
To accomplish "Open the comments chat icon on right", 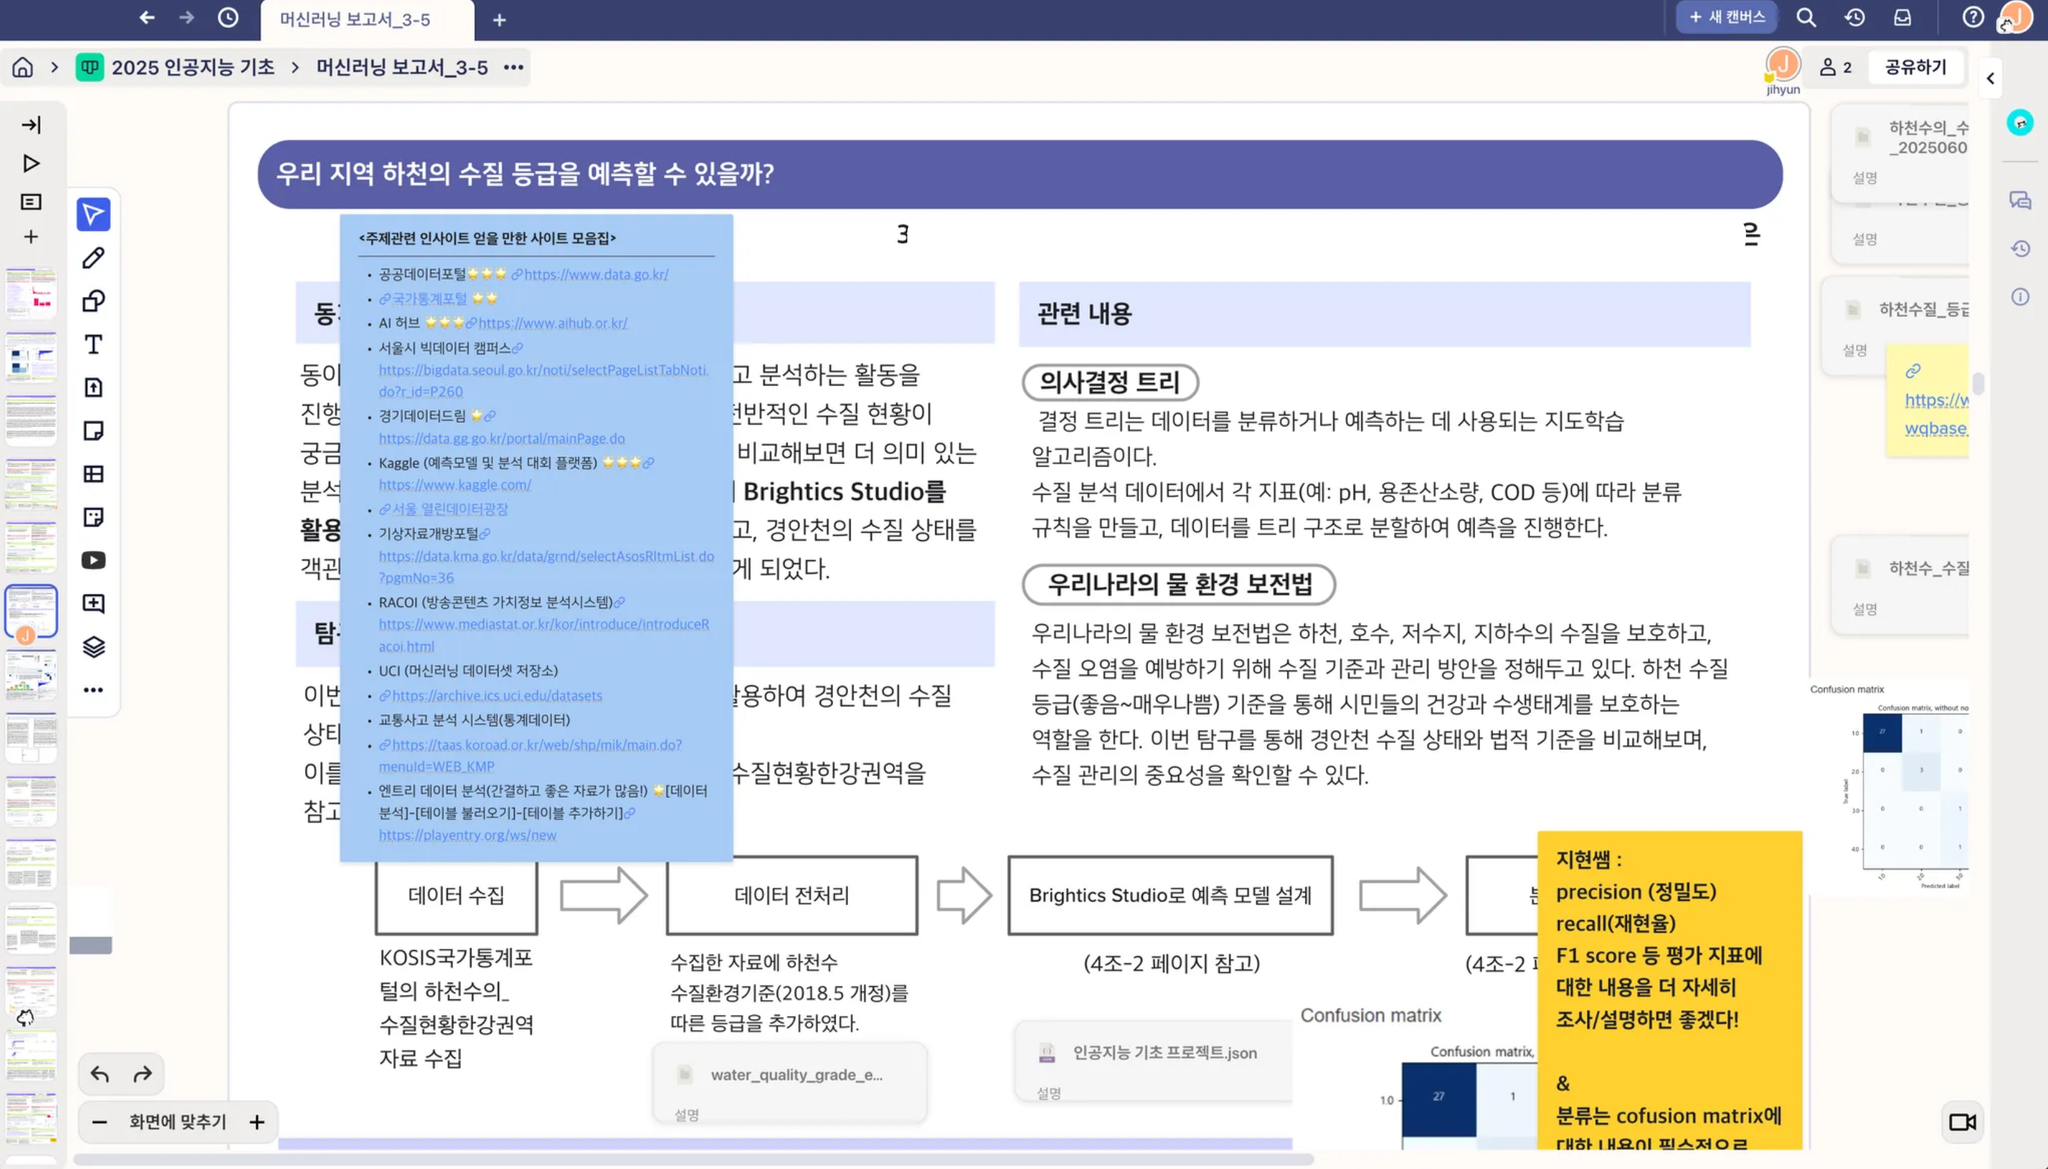I will (2020, 201).
